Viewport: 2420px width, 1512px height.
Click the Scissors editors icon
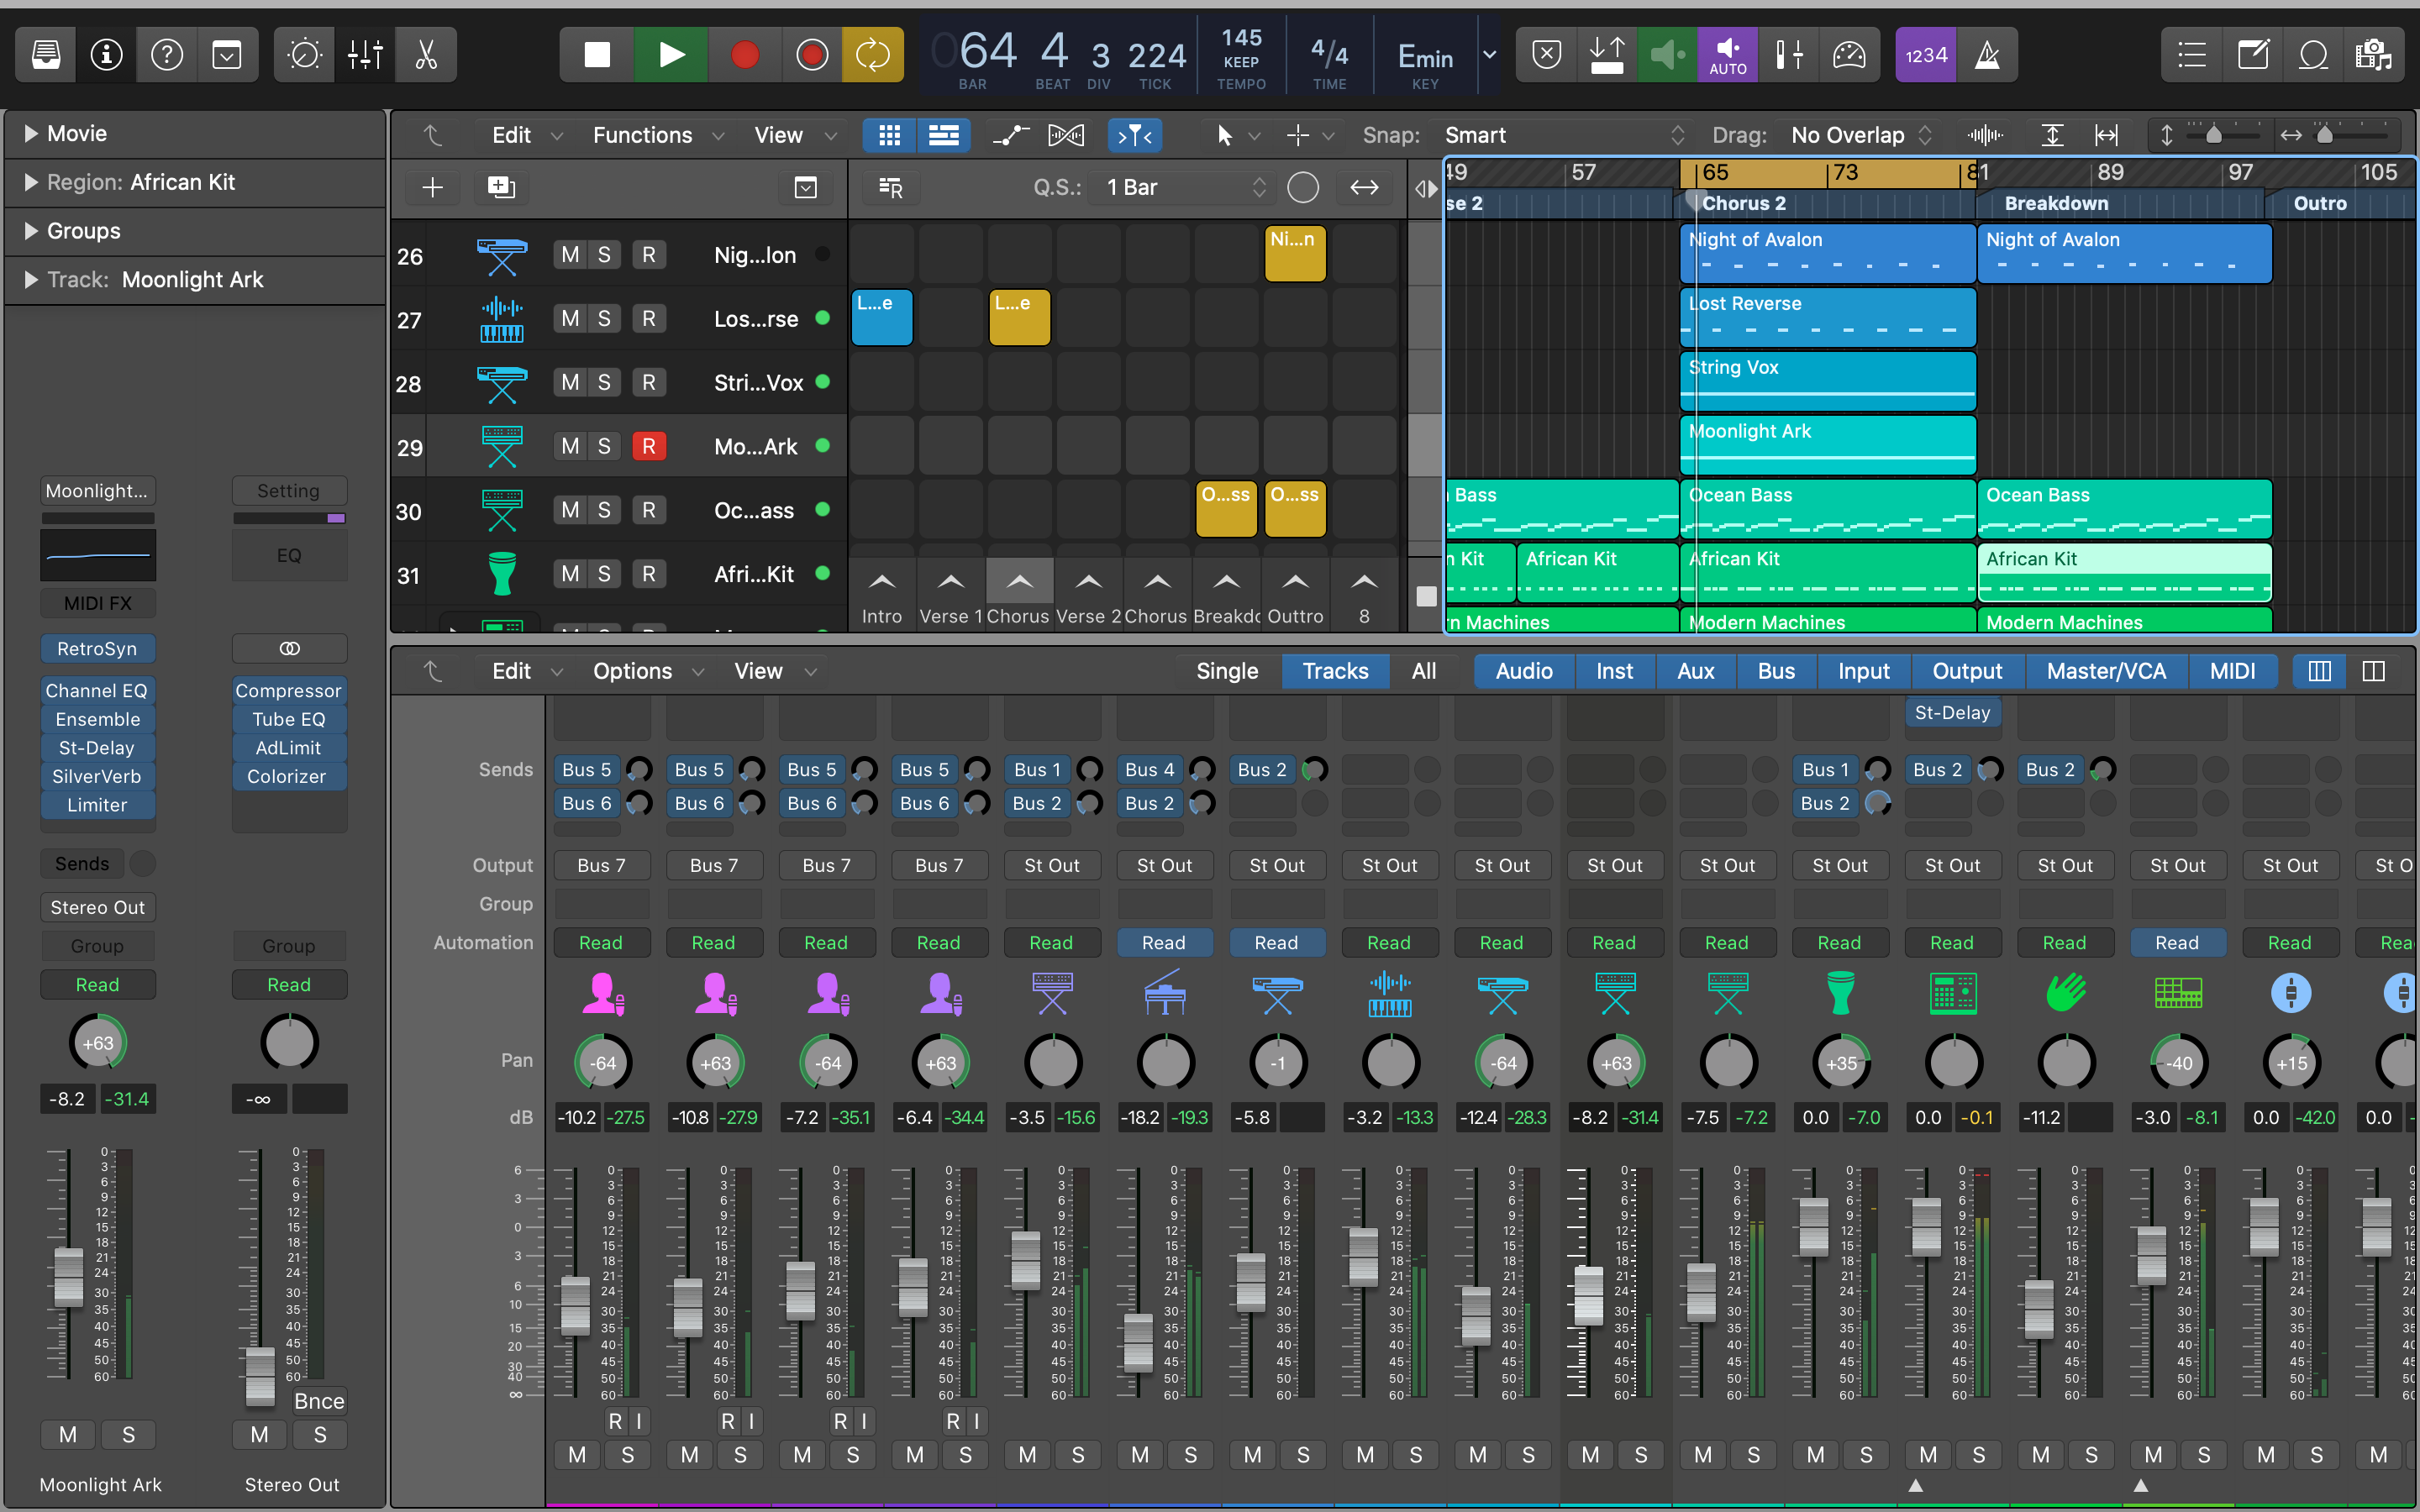(426, 55)
